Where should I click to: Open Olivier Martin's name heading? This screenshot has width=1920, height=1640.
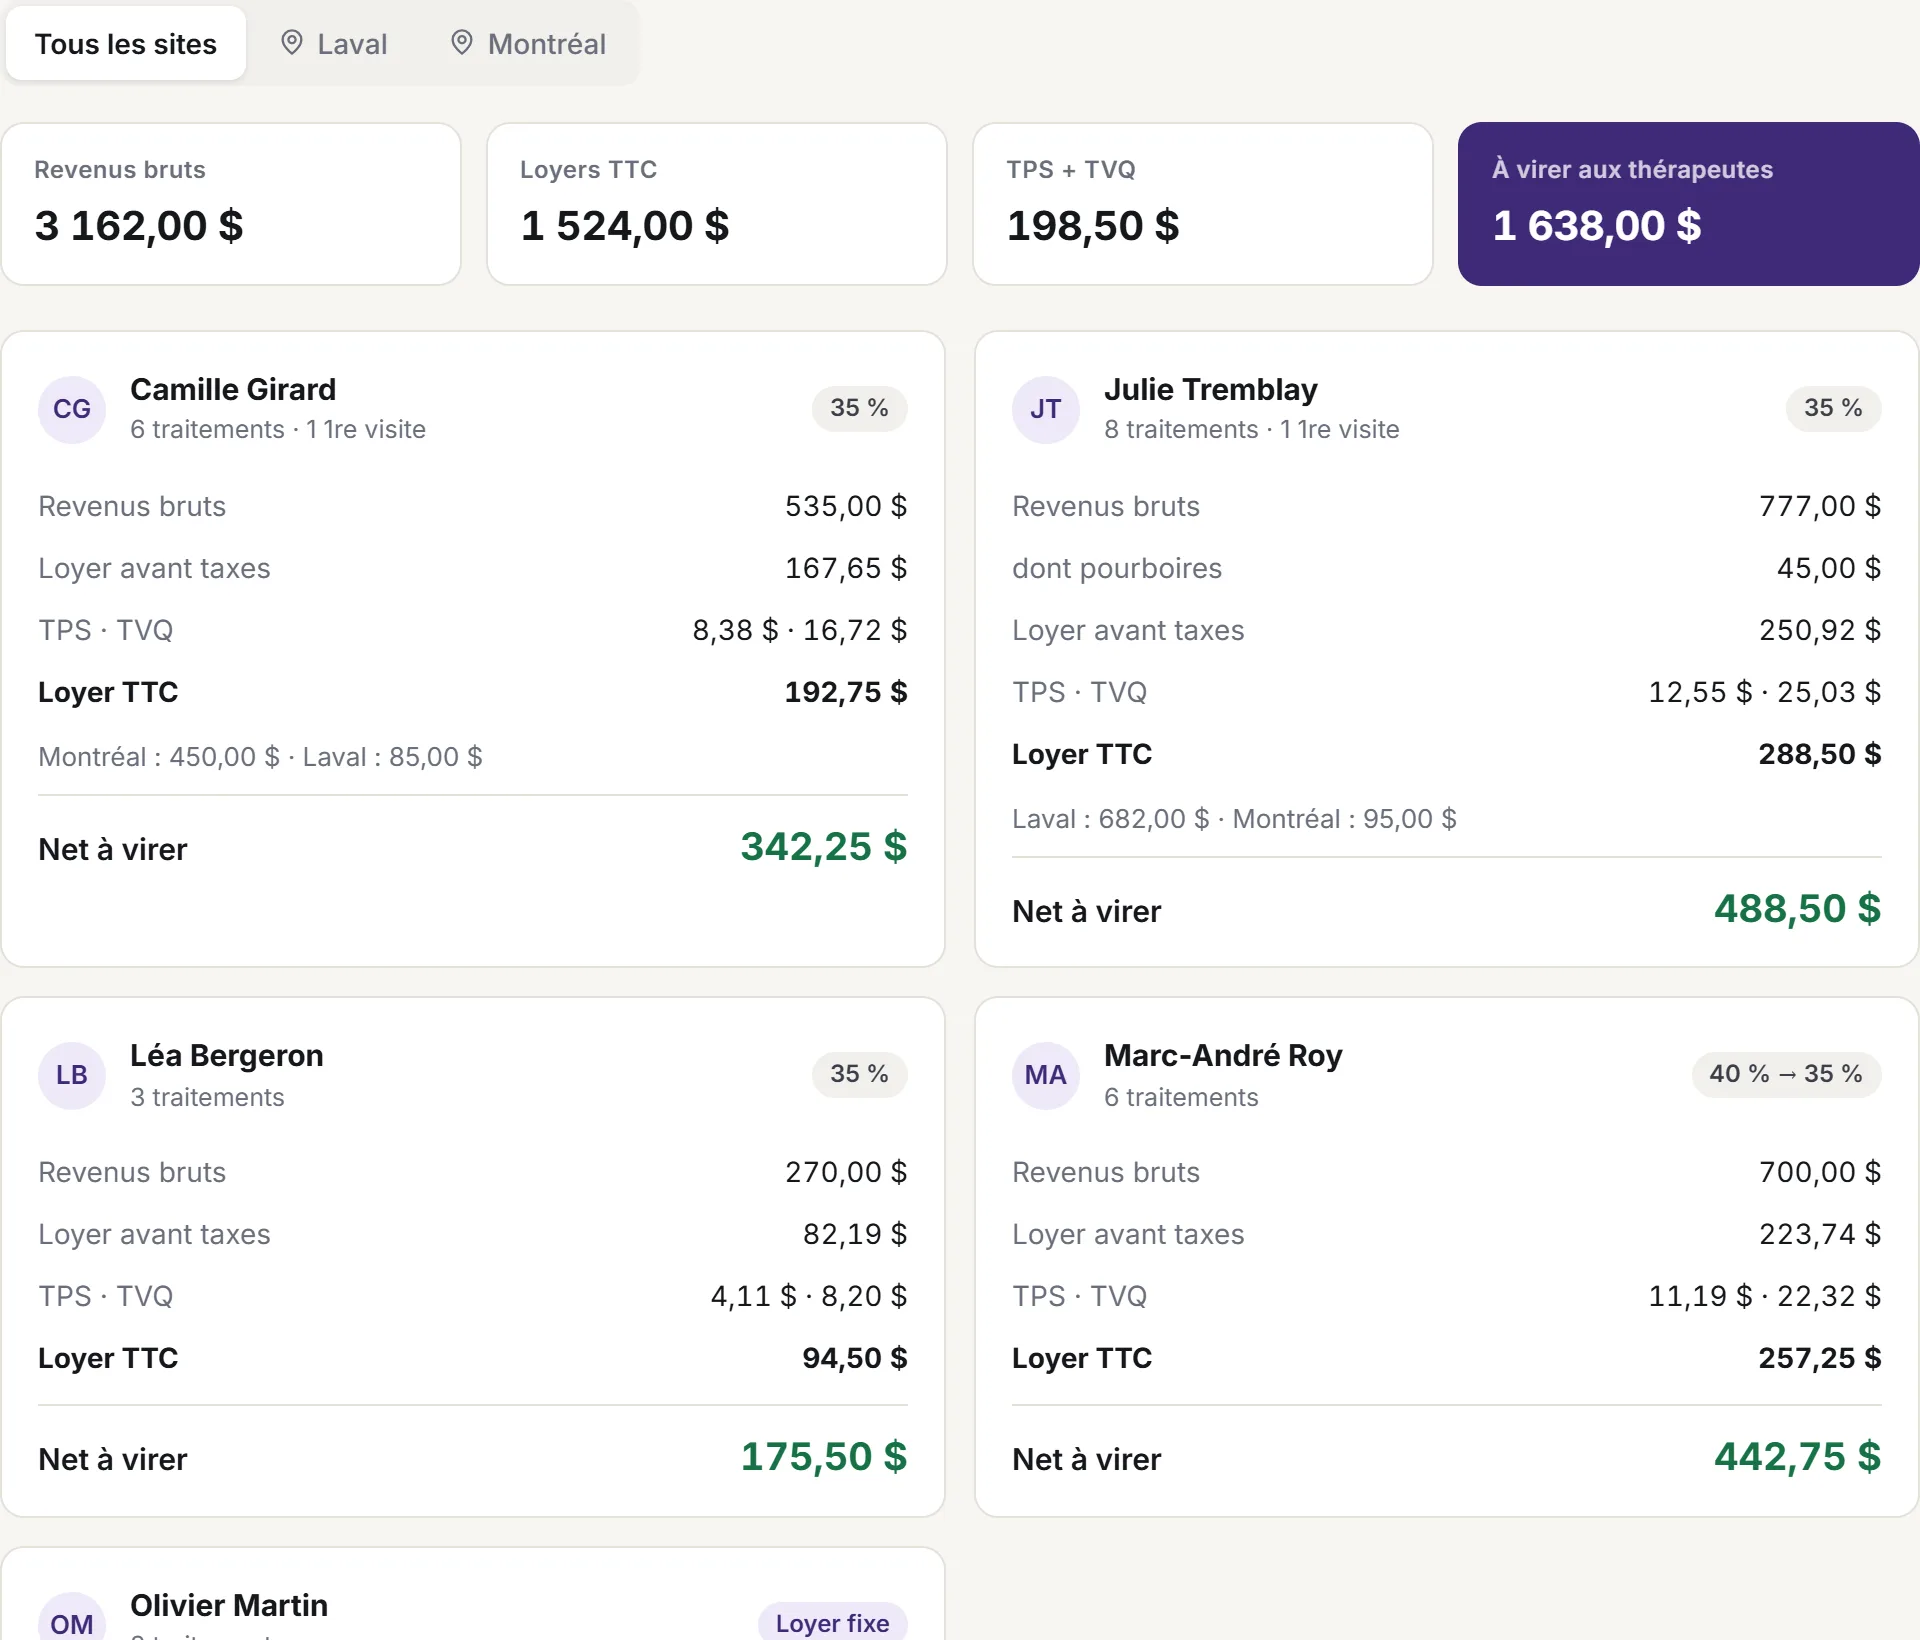pos(229,1605)
